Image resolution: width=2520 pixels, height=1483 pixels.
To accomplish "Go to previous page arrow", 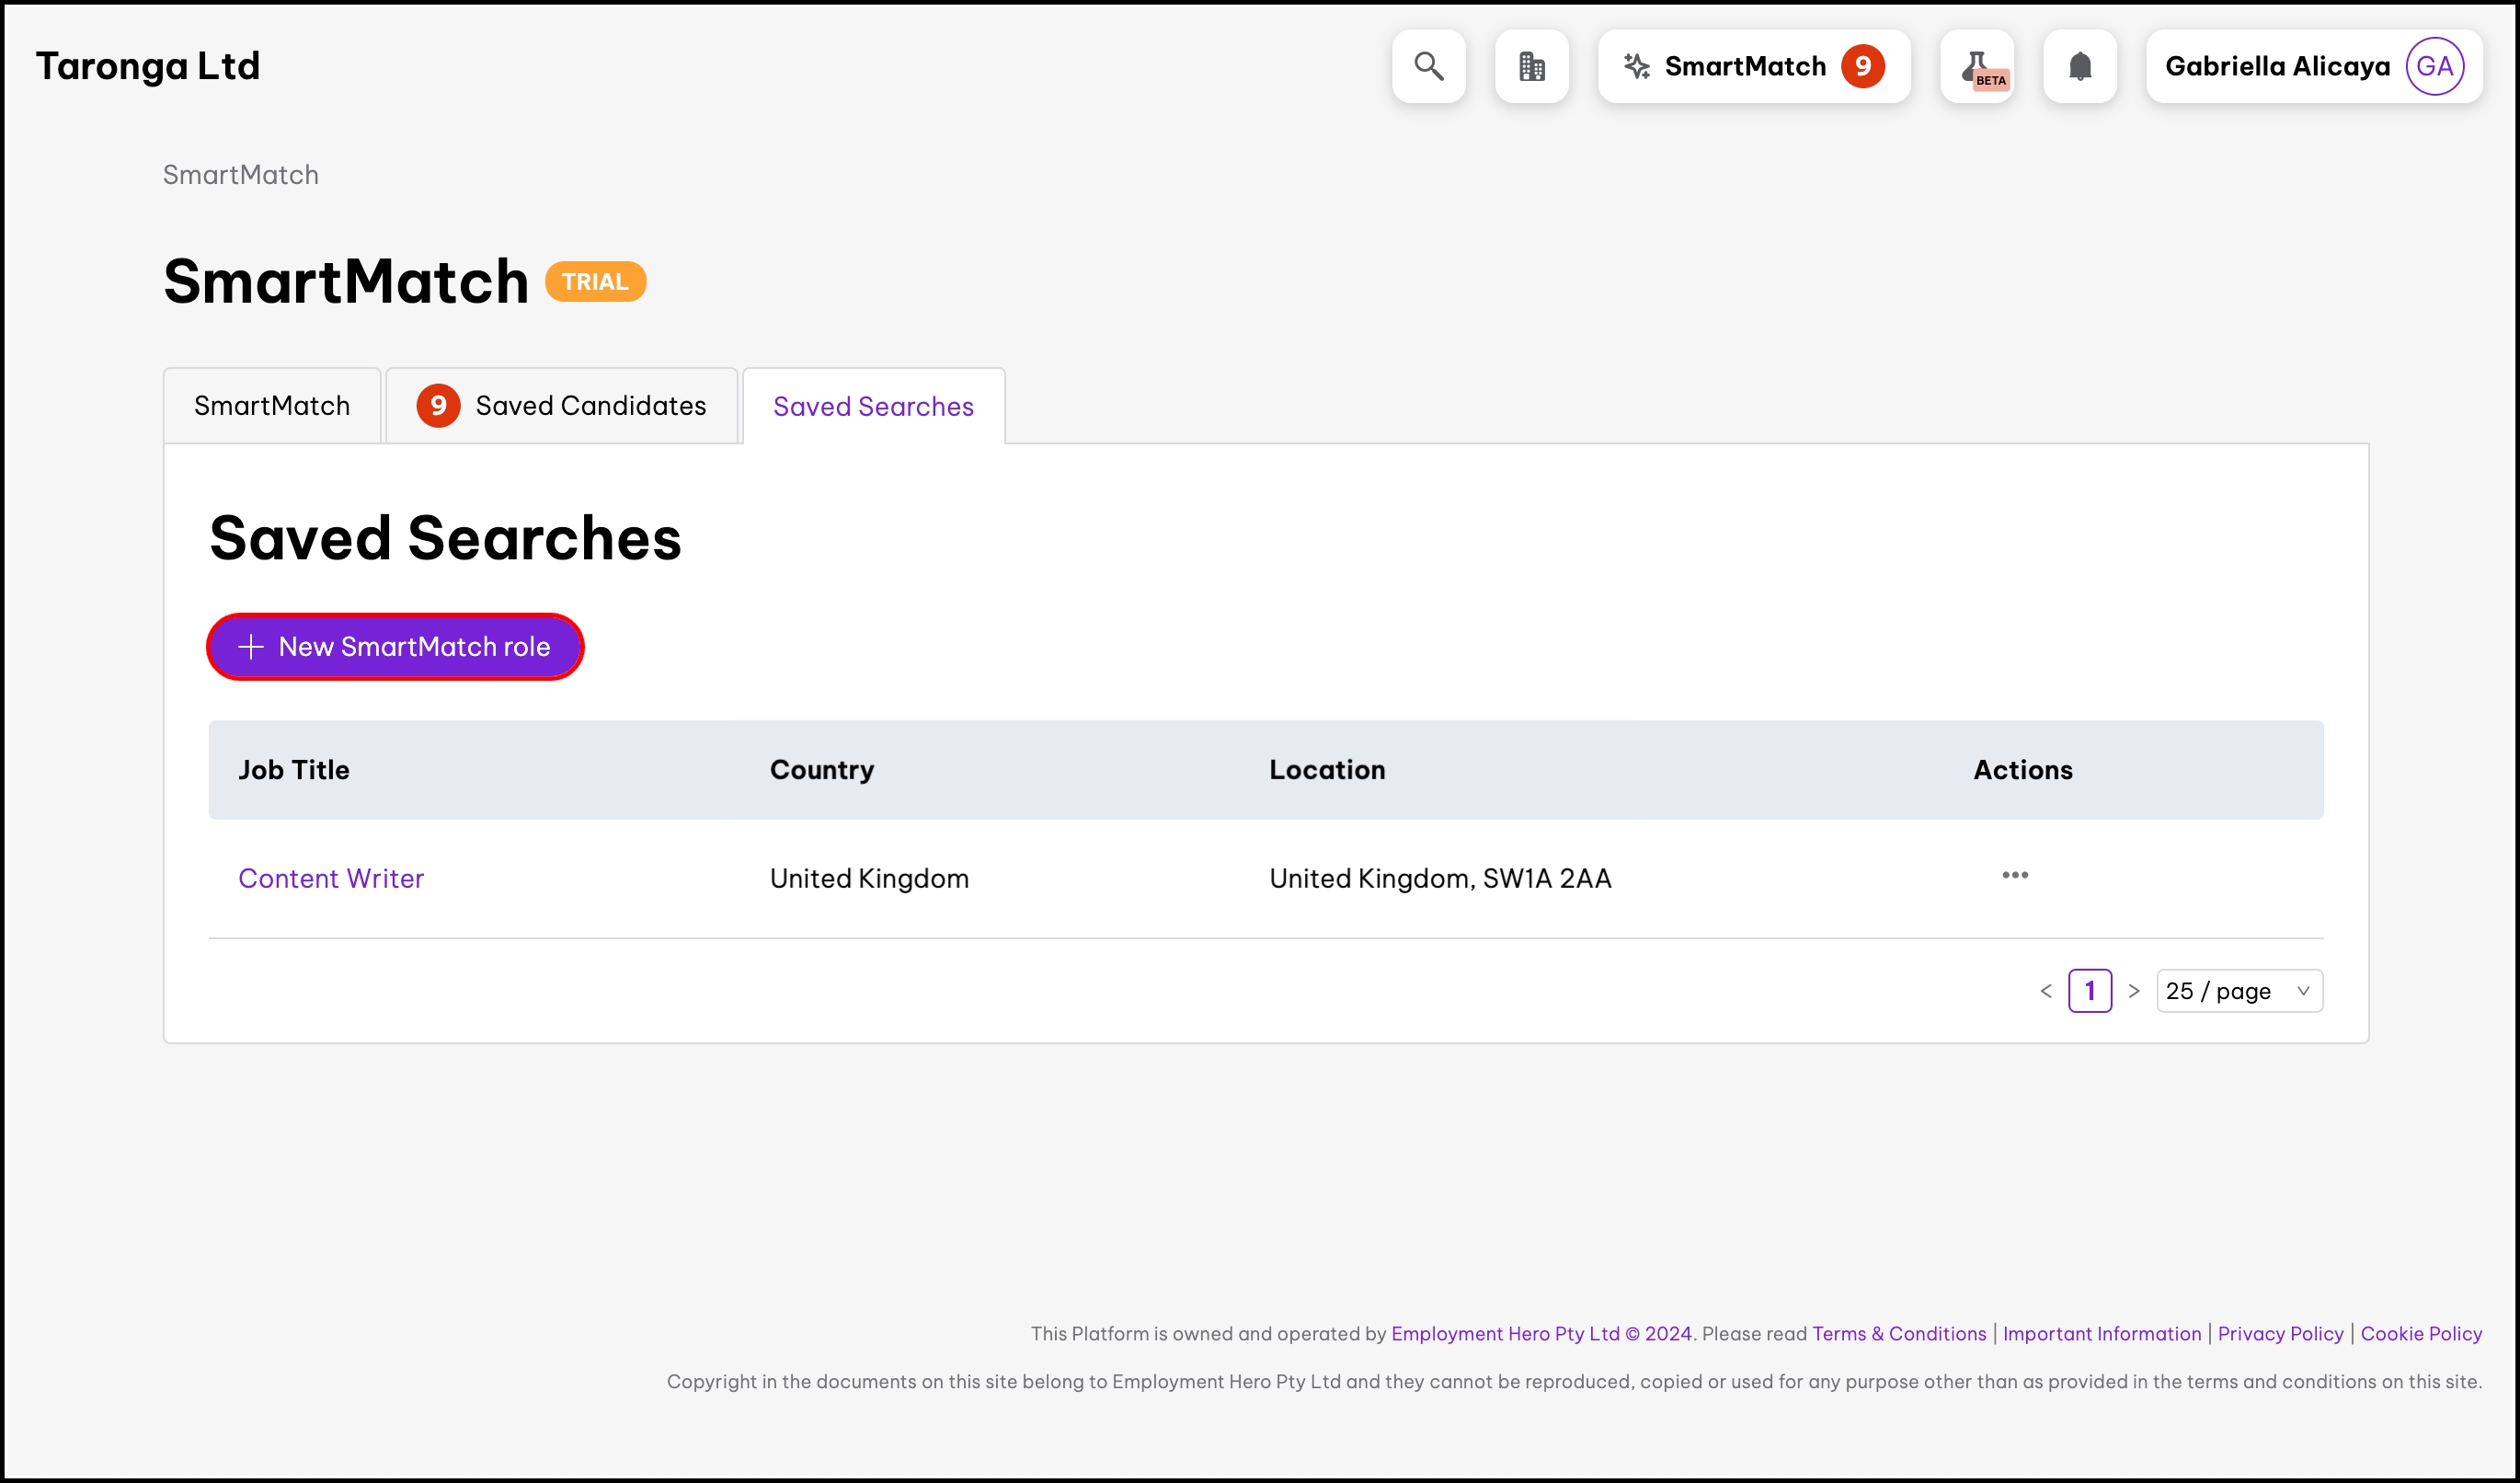I will [2045, 991].
